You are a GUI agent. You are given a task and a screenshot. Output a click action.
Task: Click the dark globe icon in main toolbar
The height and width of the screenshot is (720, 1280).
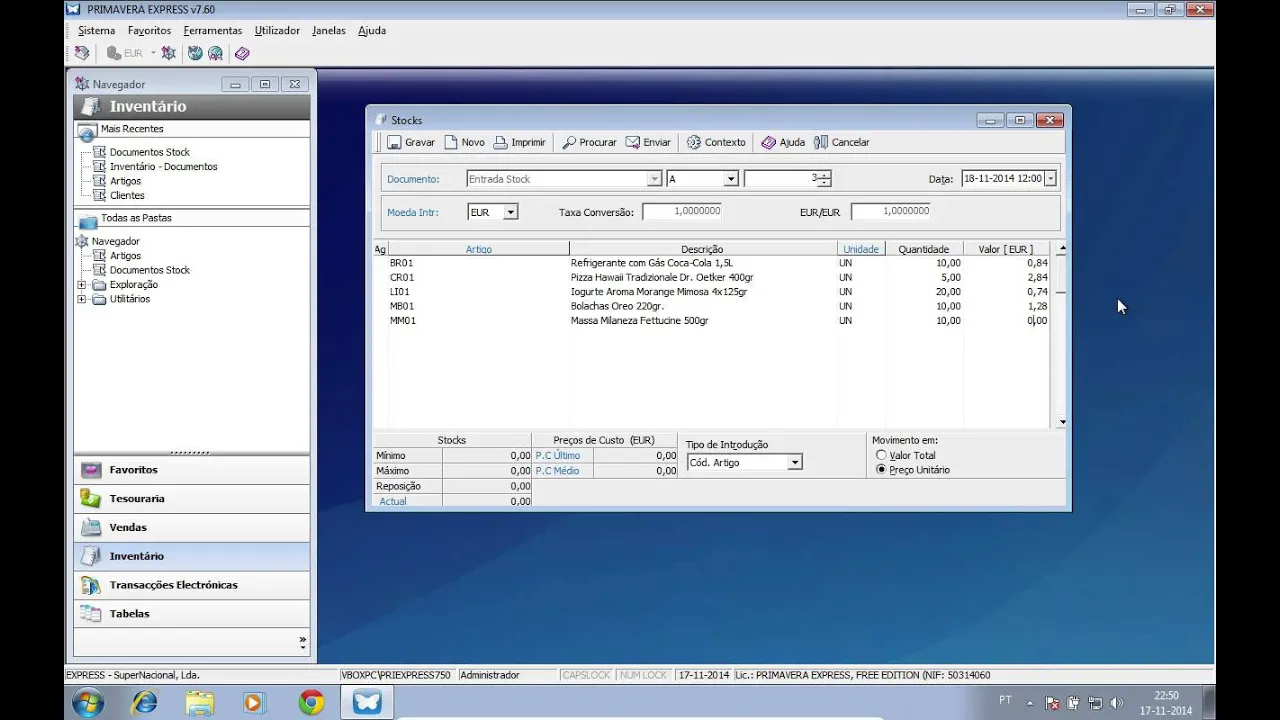click(x=195, y=53)
